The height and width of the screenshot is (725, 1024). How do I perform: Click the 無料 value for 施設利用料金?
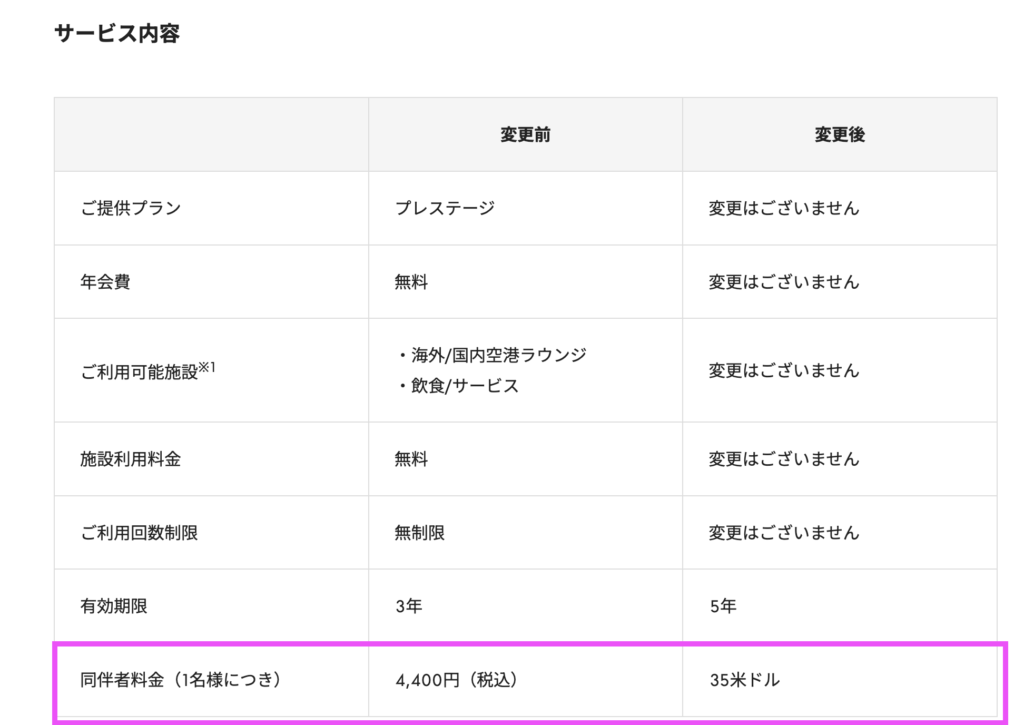[411, 459]
